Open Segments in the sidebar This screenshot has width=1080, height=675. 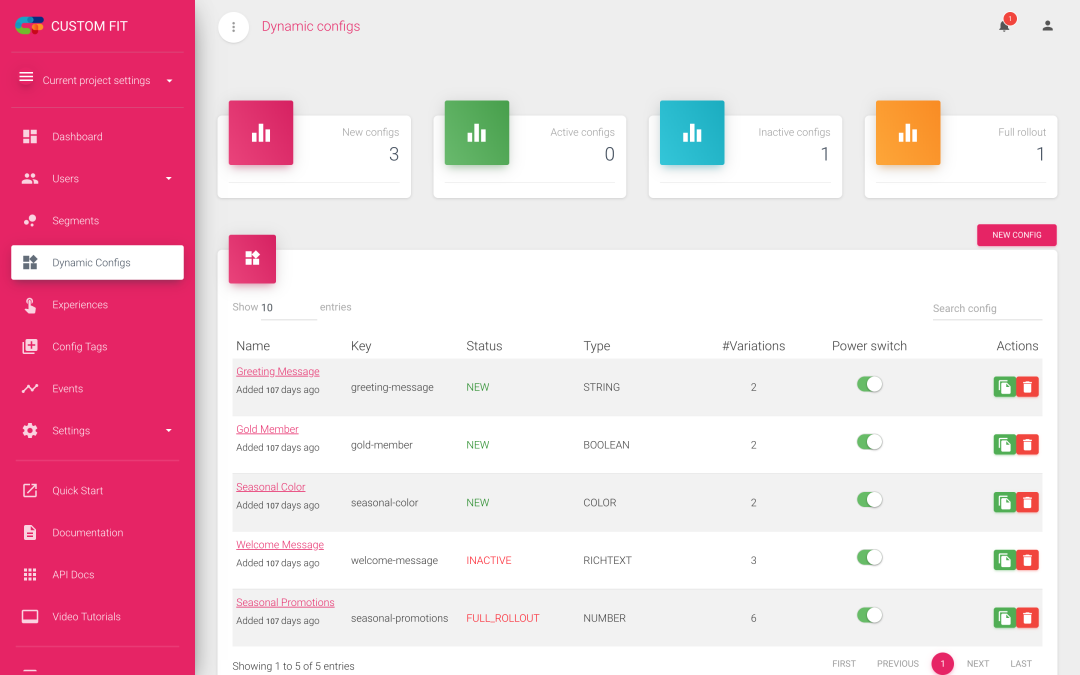pyautogui.click(x=97, y=220)
